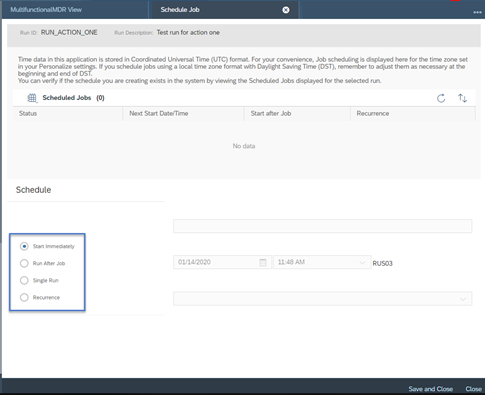Select the Start Immediately option
485x395 pixels.
tap(24, 246)
